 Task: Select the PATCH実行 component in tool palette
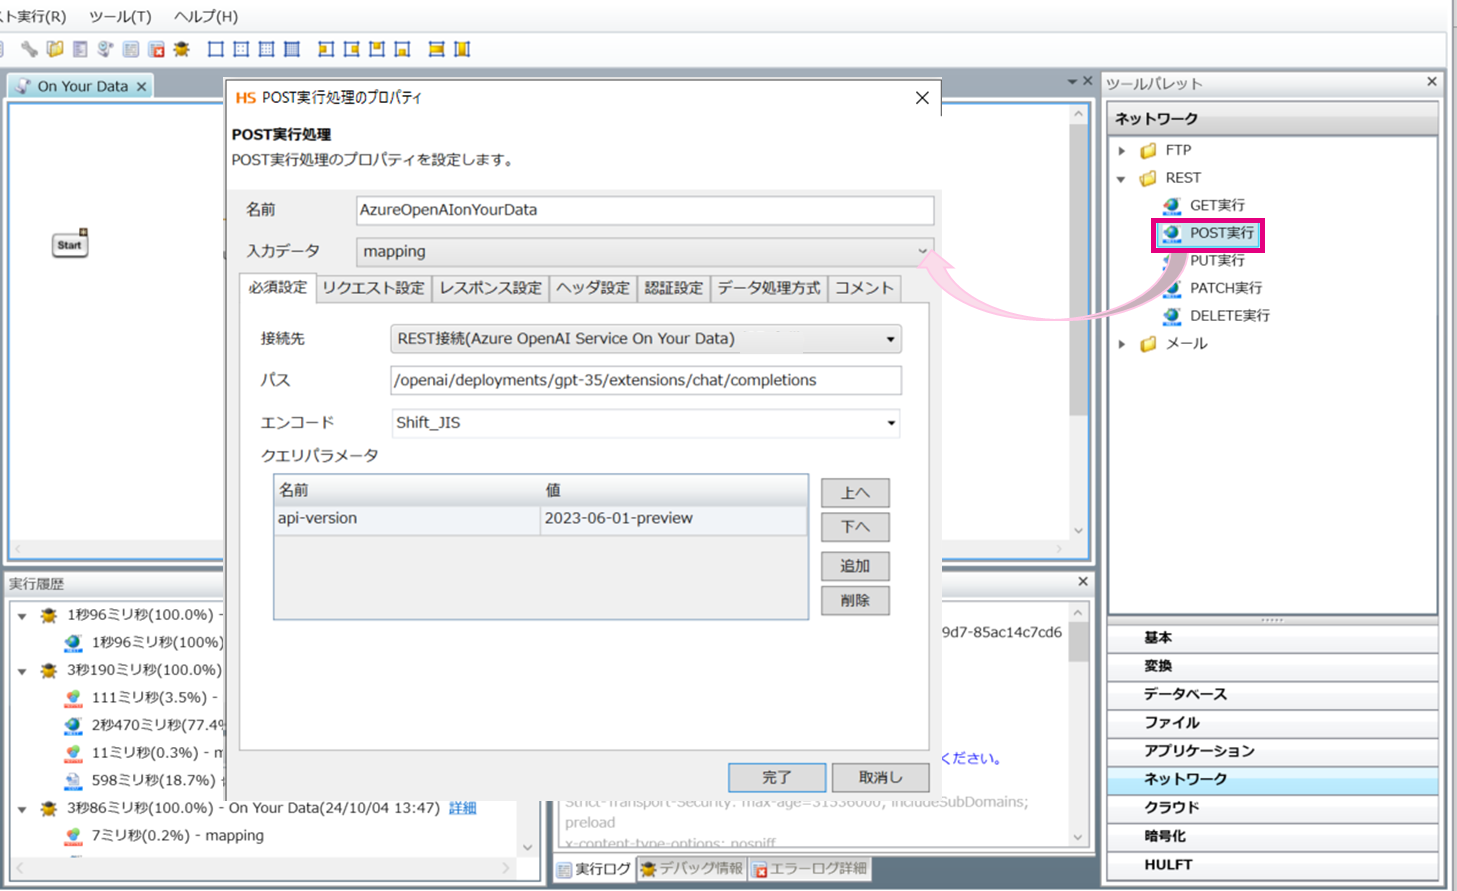(1213, 288)
